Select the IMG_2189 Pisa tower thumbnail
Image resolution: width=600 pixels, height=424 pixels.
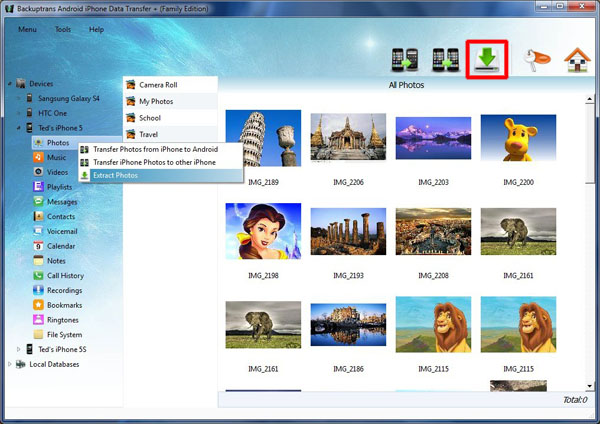point(263,138)
